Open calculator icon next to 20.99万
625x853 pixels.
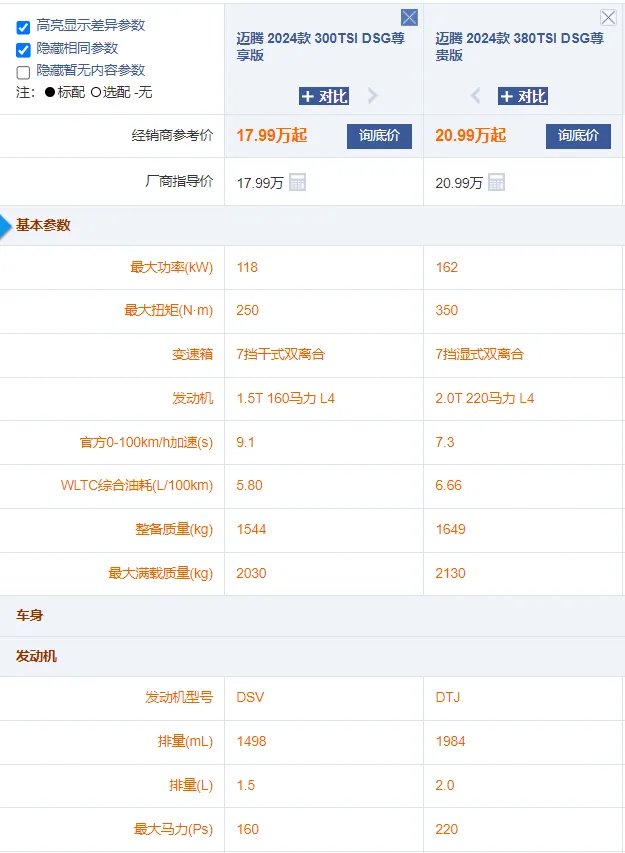pyautogui.click(x=496, y=182)
